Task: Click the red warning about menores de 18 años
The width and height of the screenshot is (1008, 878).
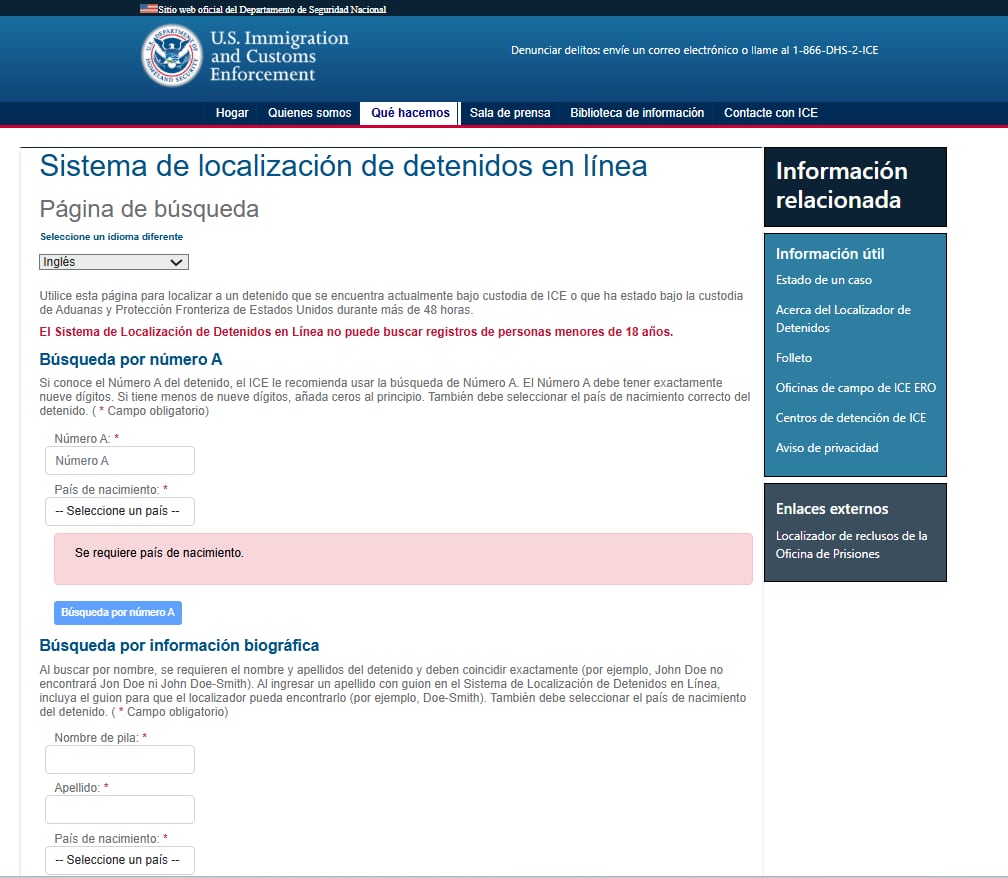Action: [x=356, y=332]
